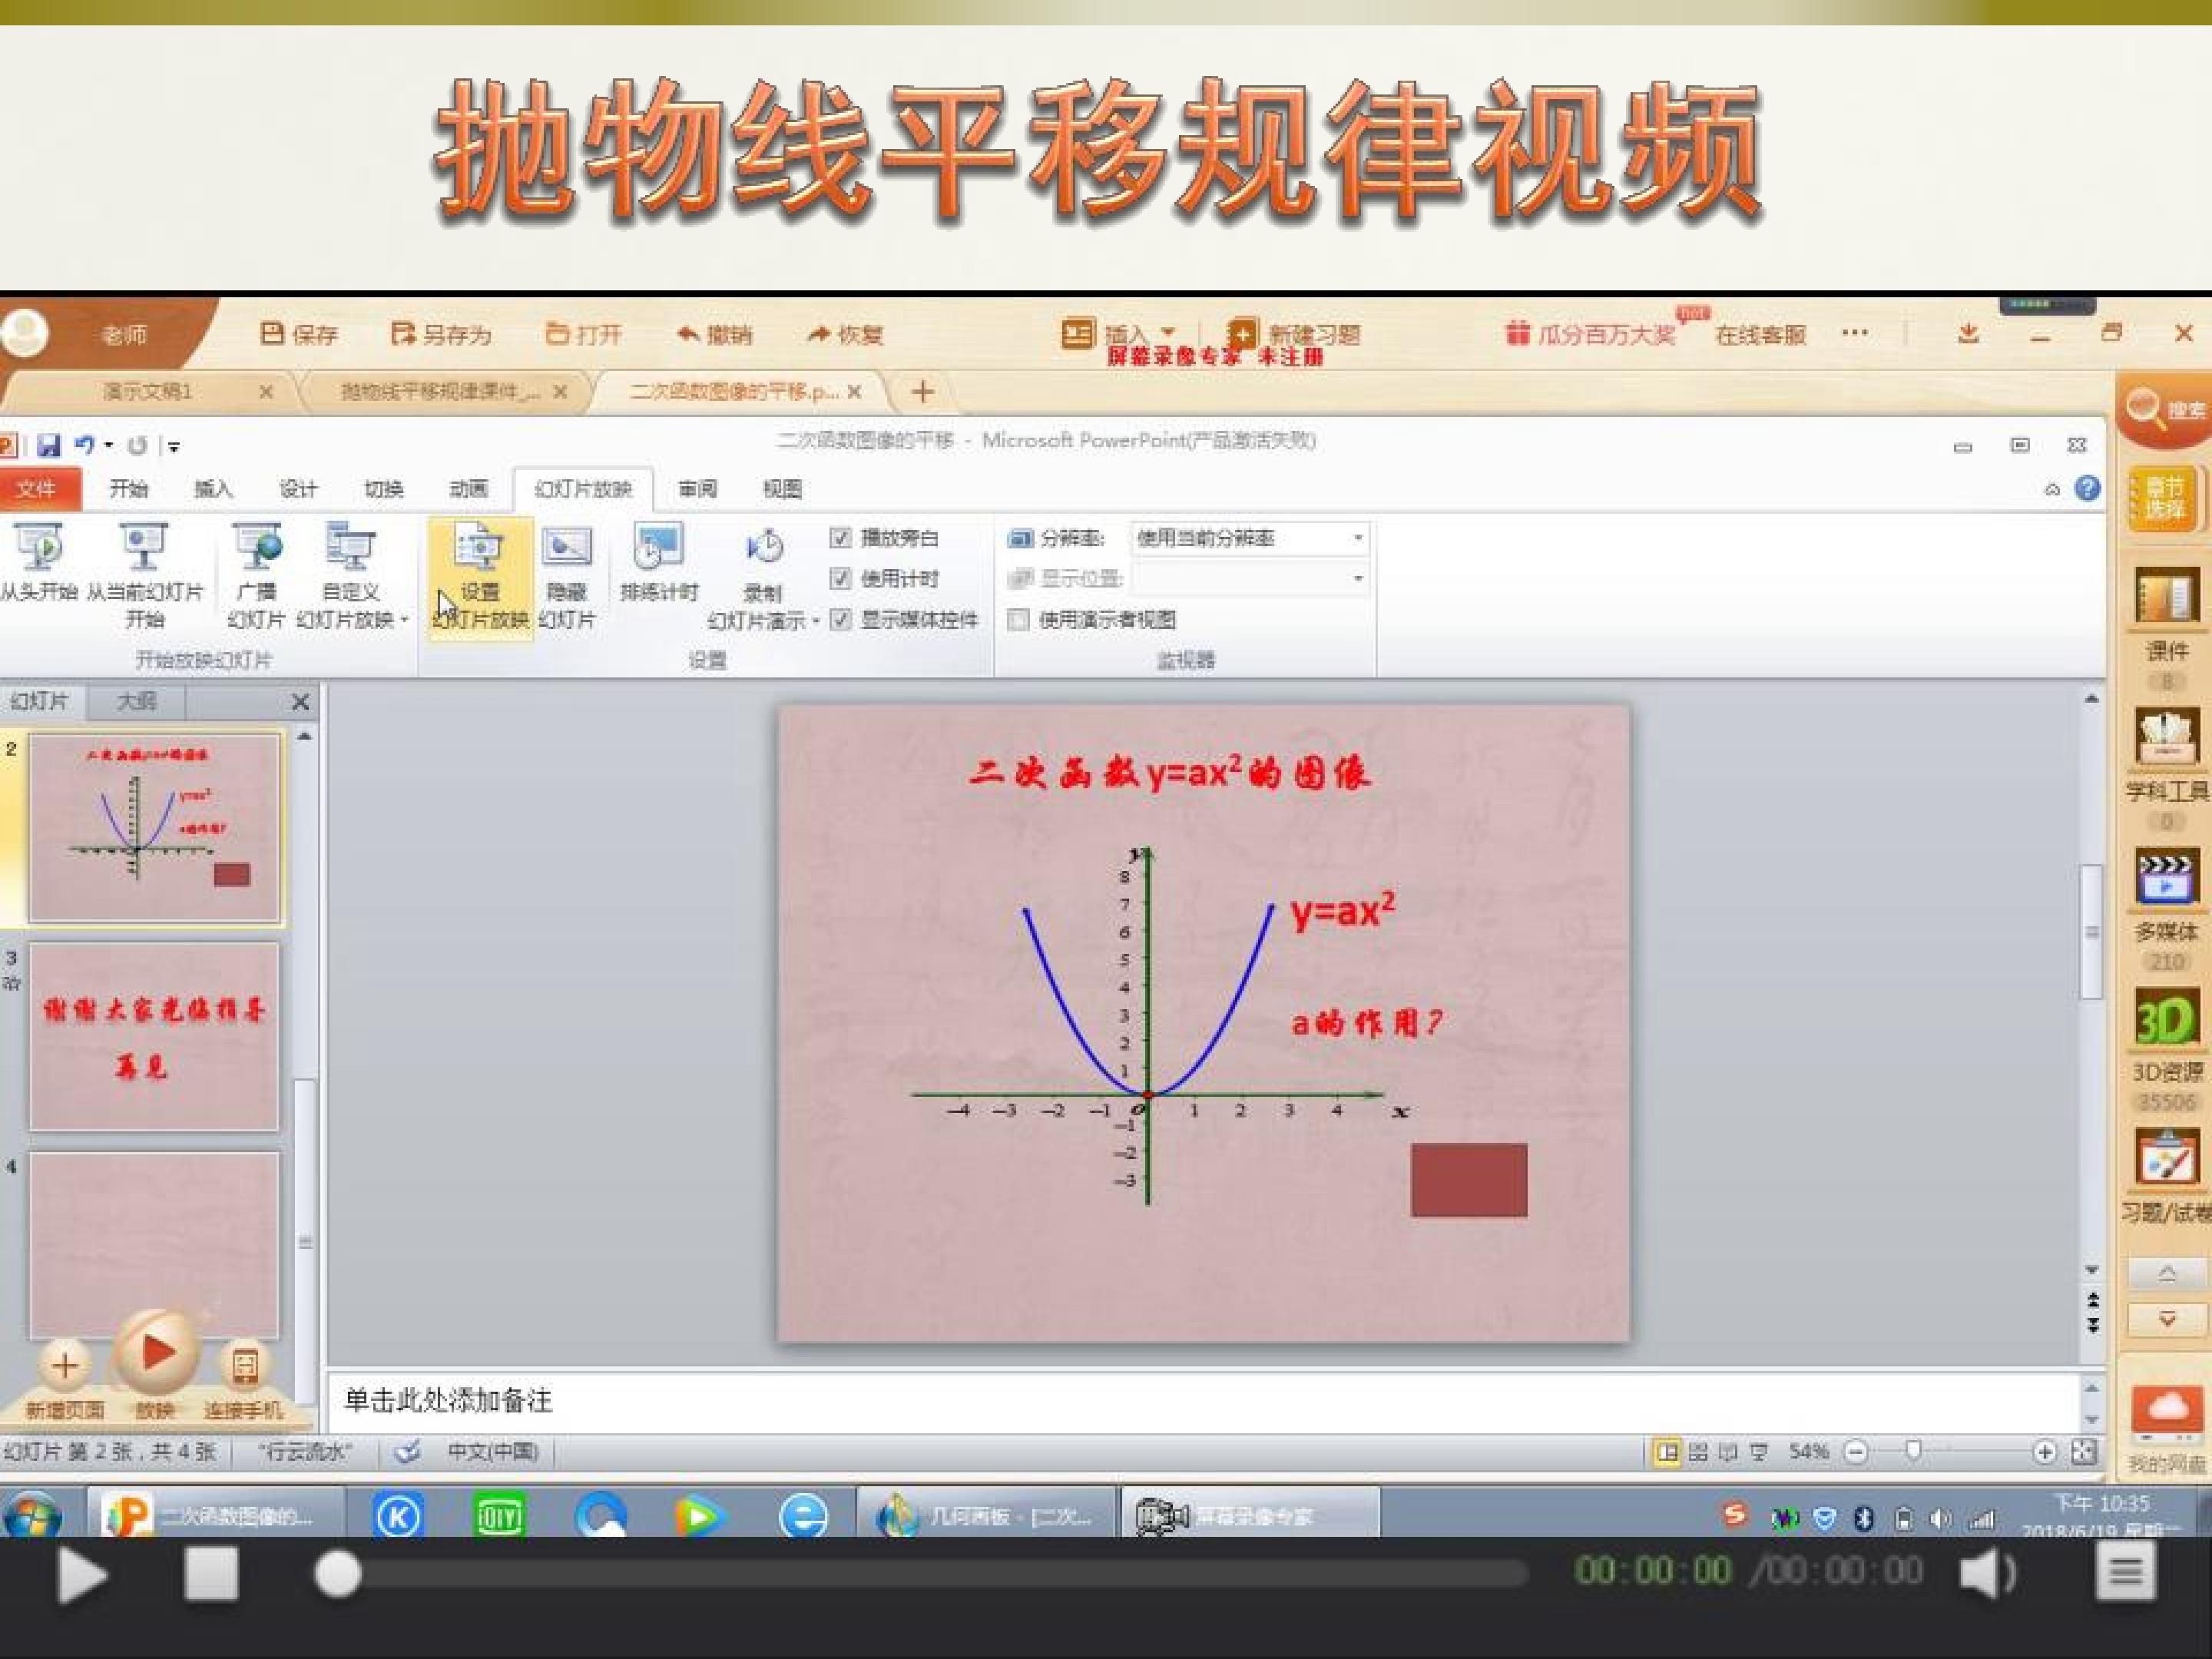2212x1659 pixels.
Task: Open the 分辨率 dropdown
Action: [x=1357, y=538]
